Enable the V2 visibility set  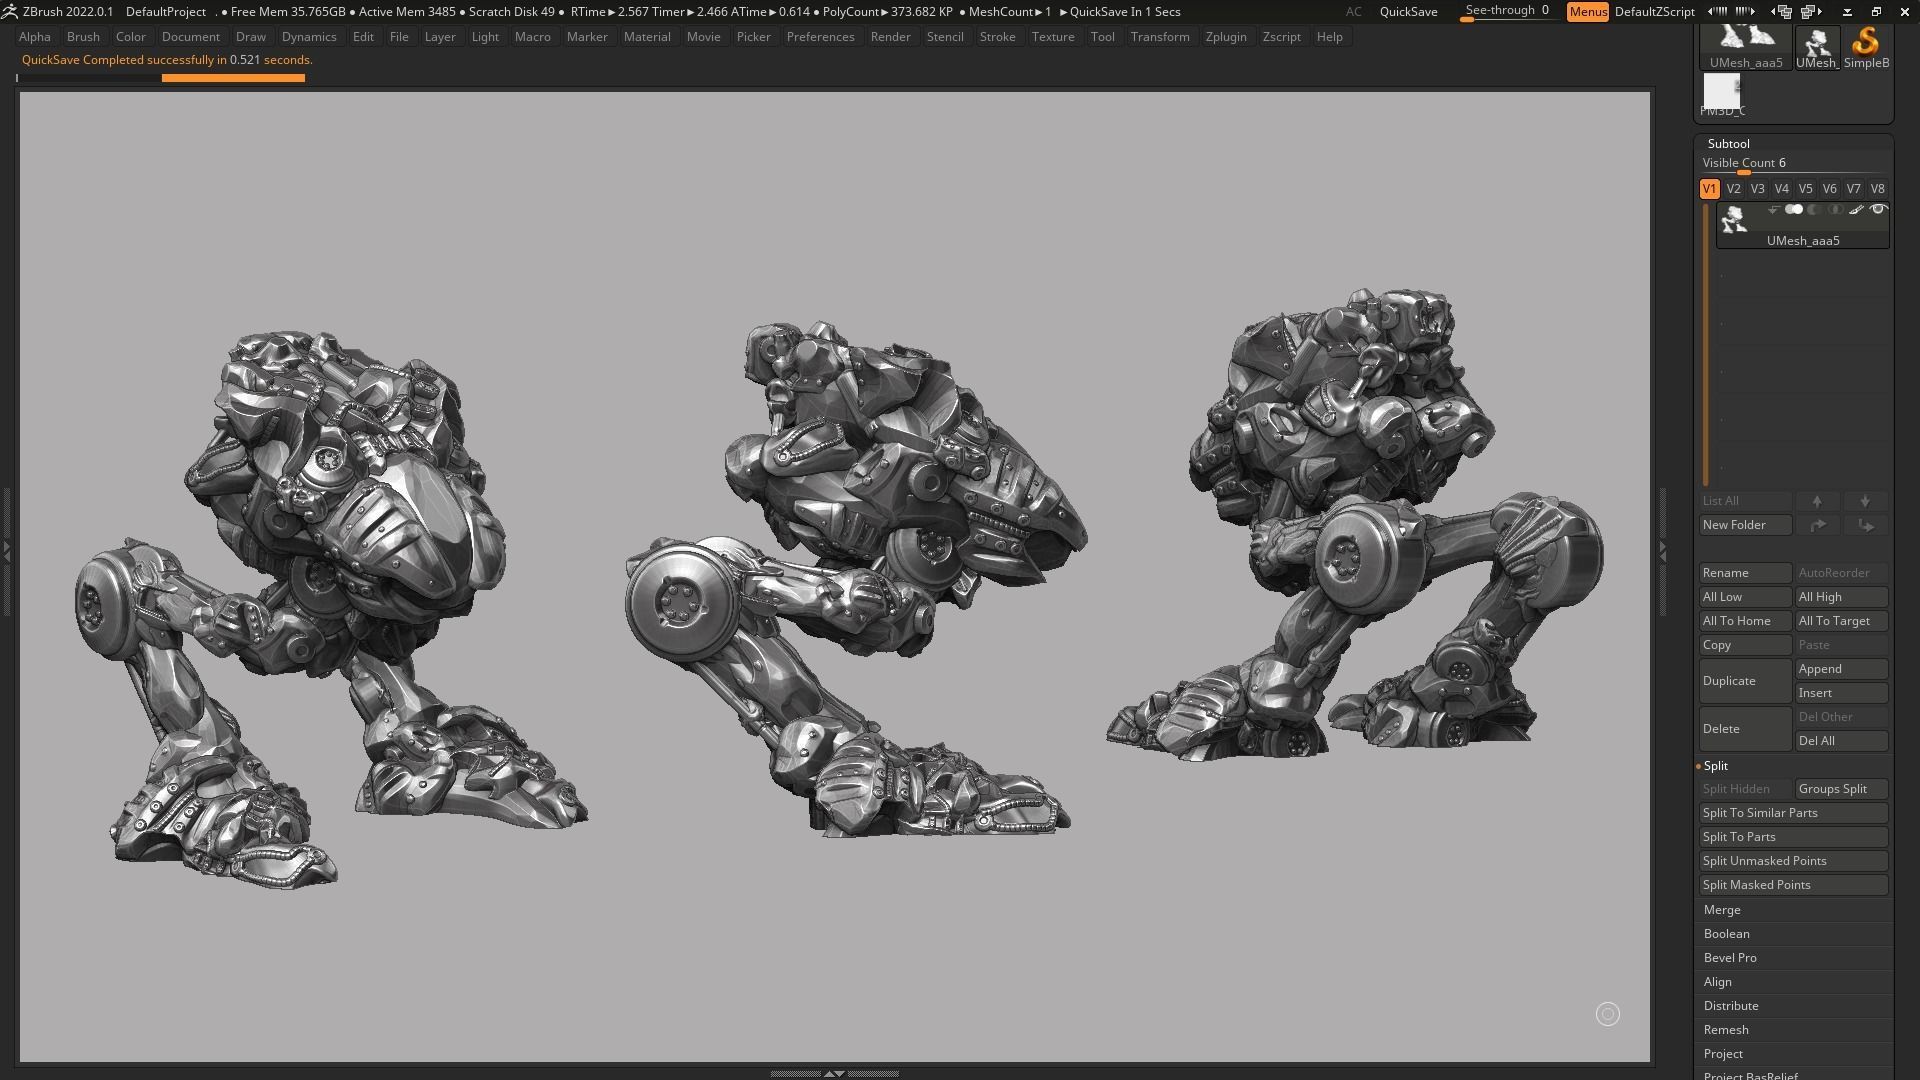coord(1733,189)
